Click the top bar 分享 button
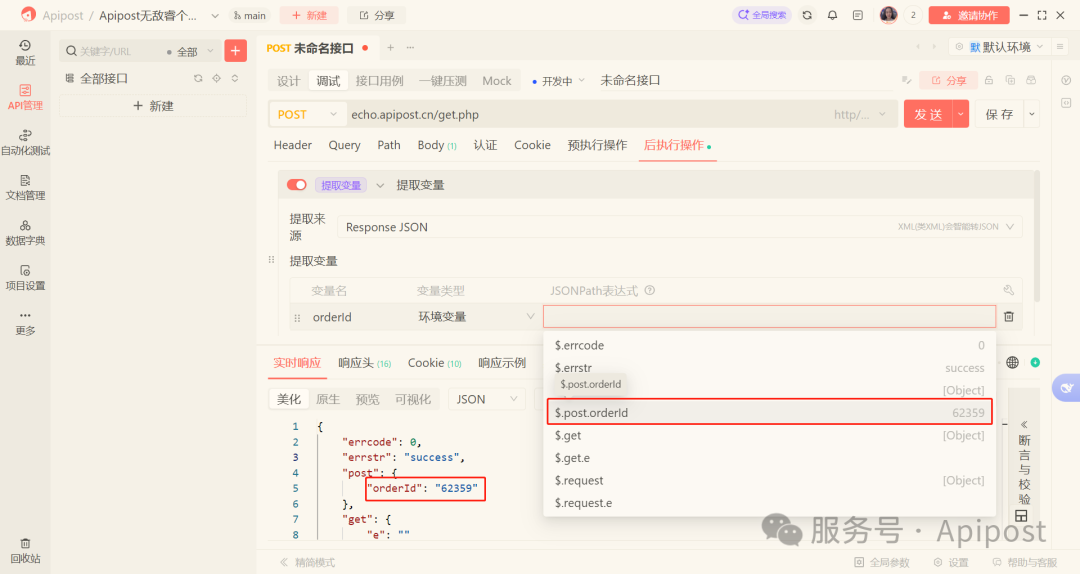The image size is (1080, 574). [377, 15]
